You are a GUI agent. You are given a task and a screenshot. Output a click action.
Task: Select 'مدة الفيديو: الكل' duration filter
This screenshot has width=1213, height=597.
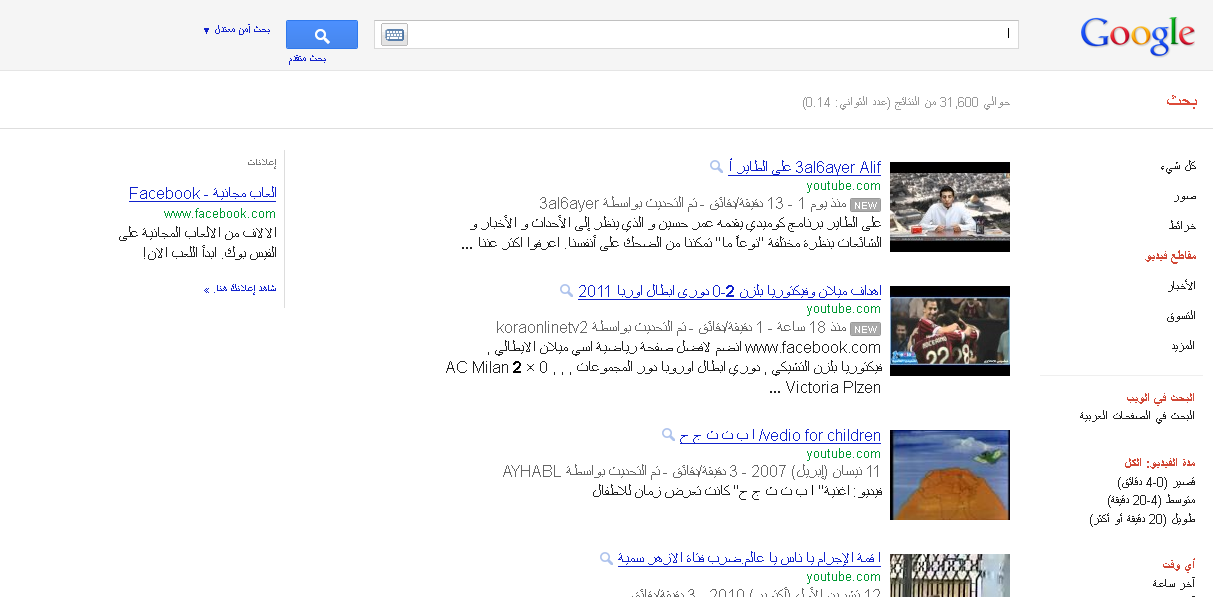tap(1161, 463)
